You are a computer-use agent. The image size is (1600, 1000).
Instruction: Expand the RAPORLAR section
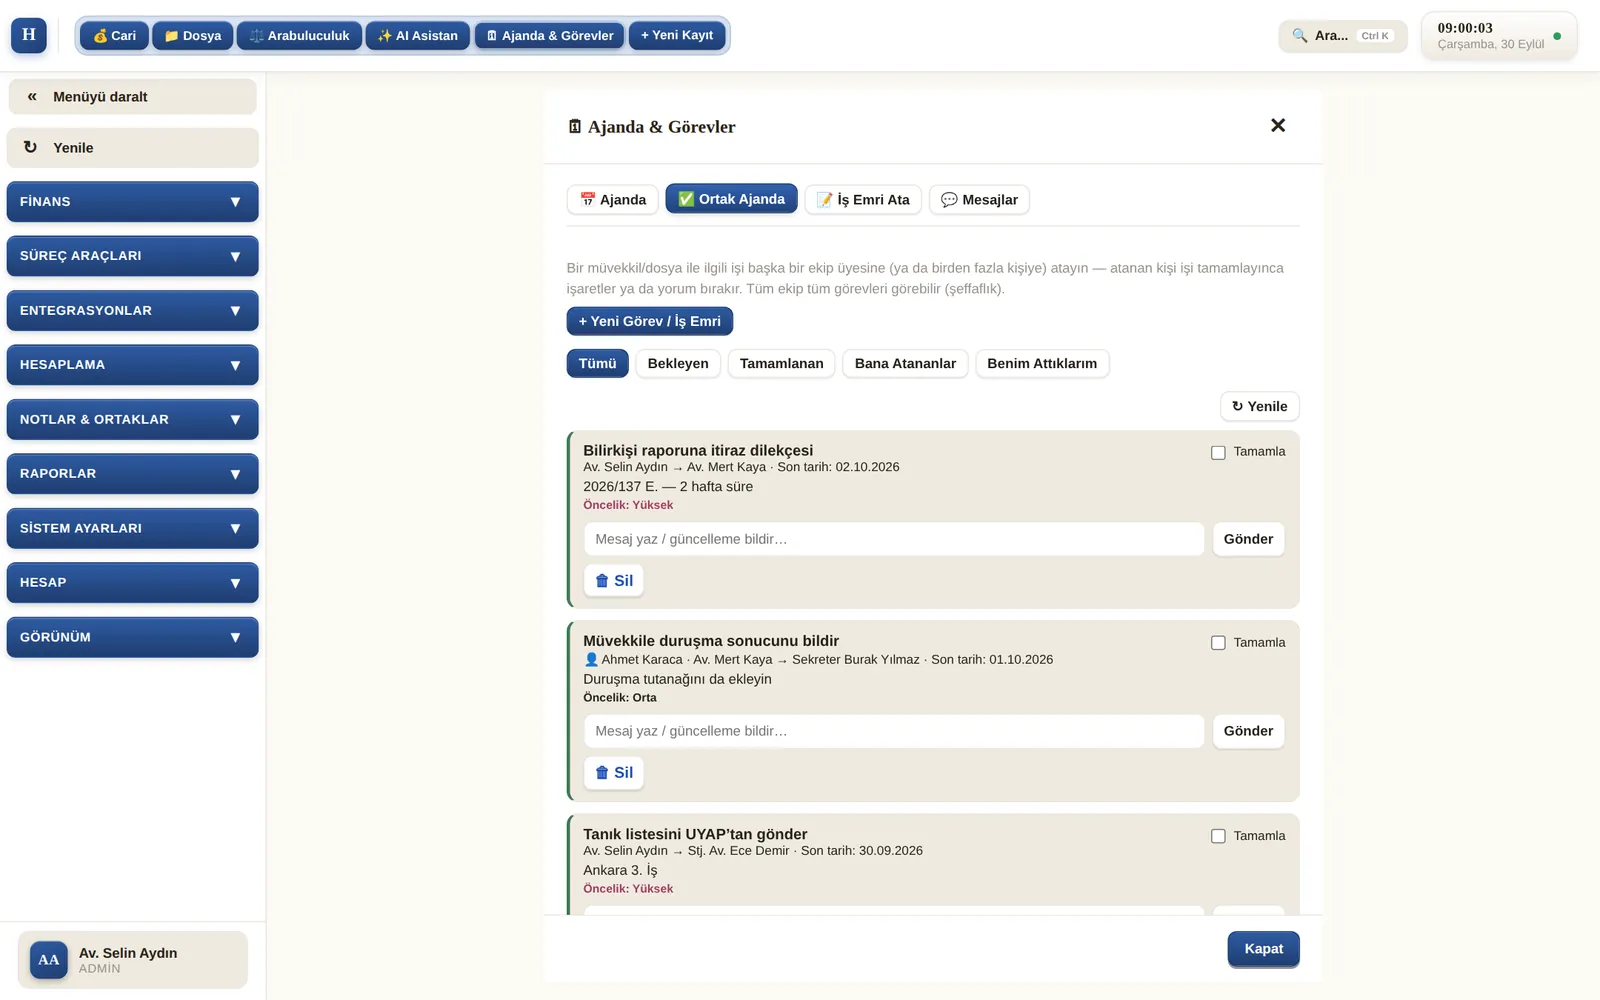[132, 474]
